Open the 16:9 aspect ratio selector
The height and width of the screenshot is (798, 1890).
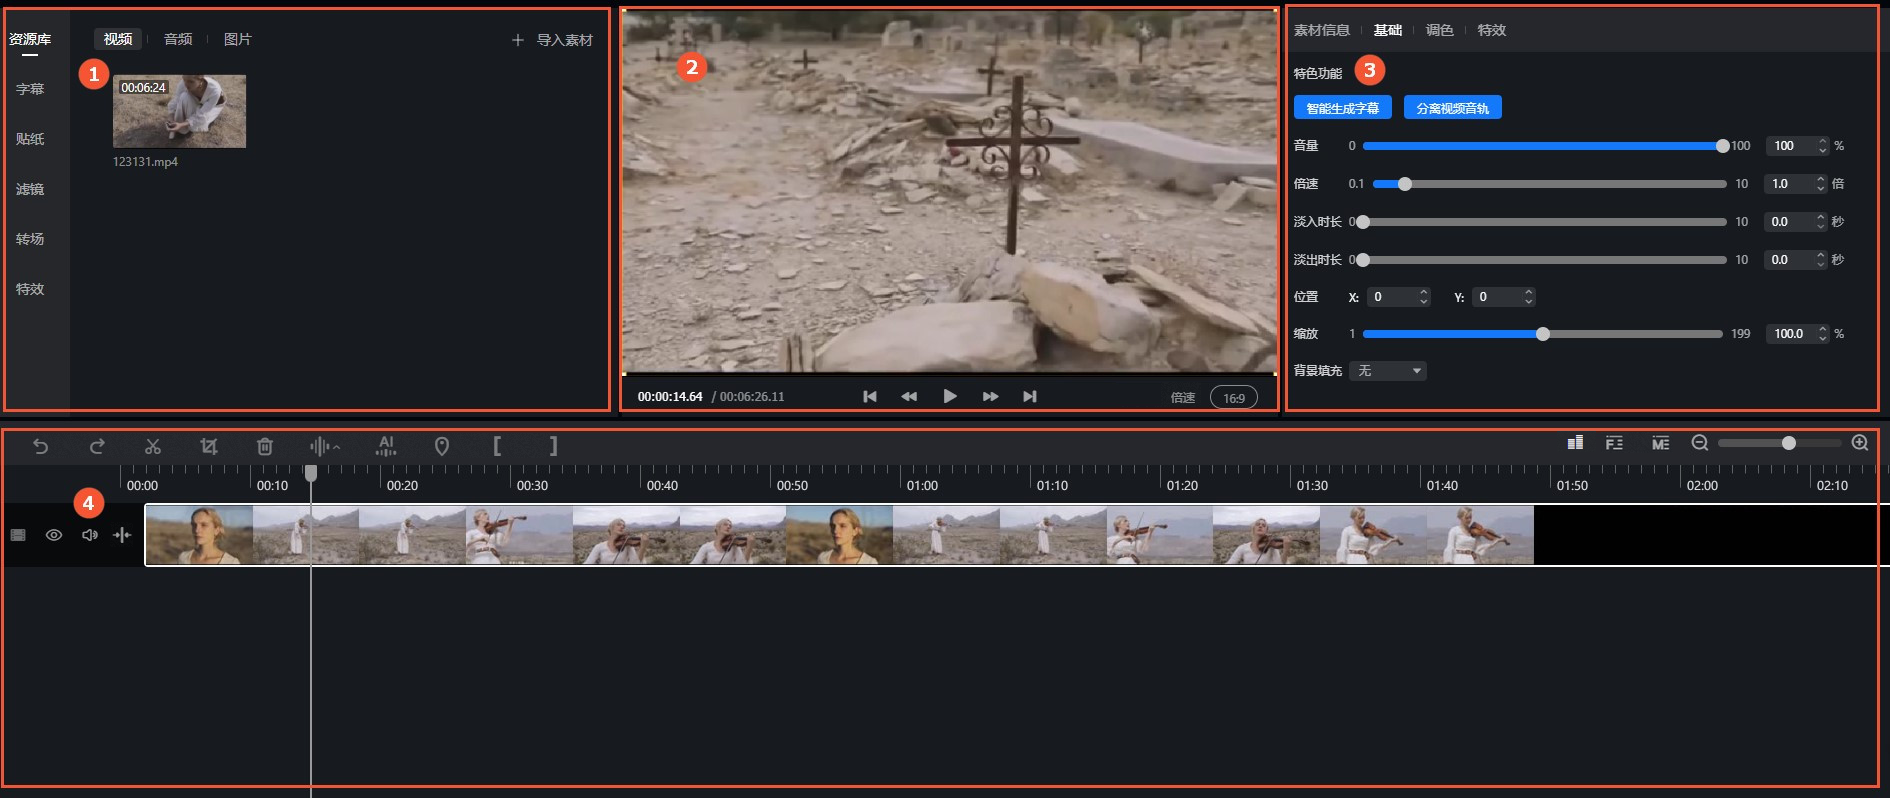tap(1234, 398)
